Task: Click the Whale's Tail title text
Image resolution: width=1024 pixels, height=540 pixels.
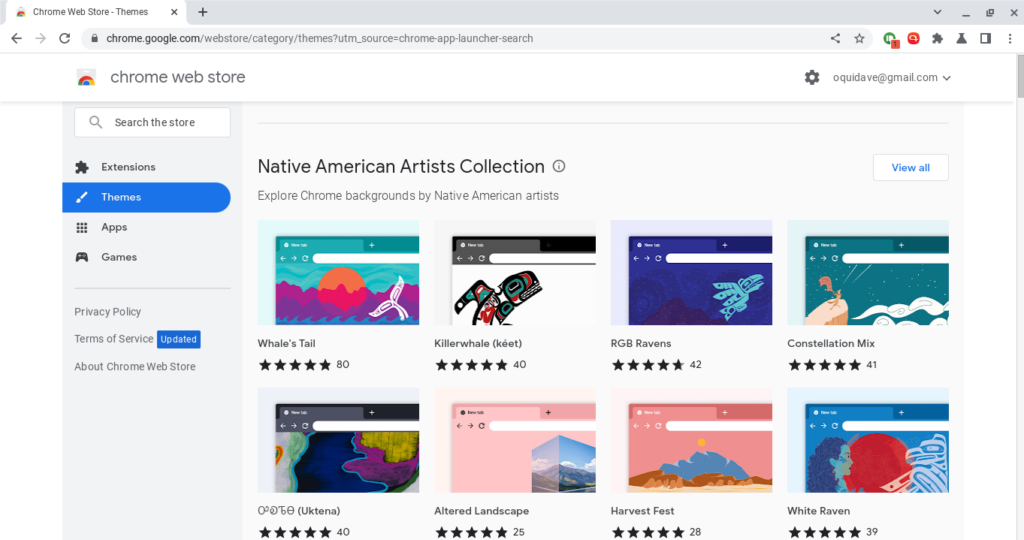Action: (286, 343)
